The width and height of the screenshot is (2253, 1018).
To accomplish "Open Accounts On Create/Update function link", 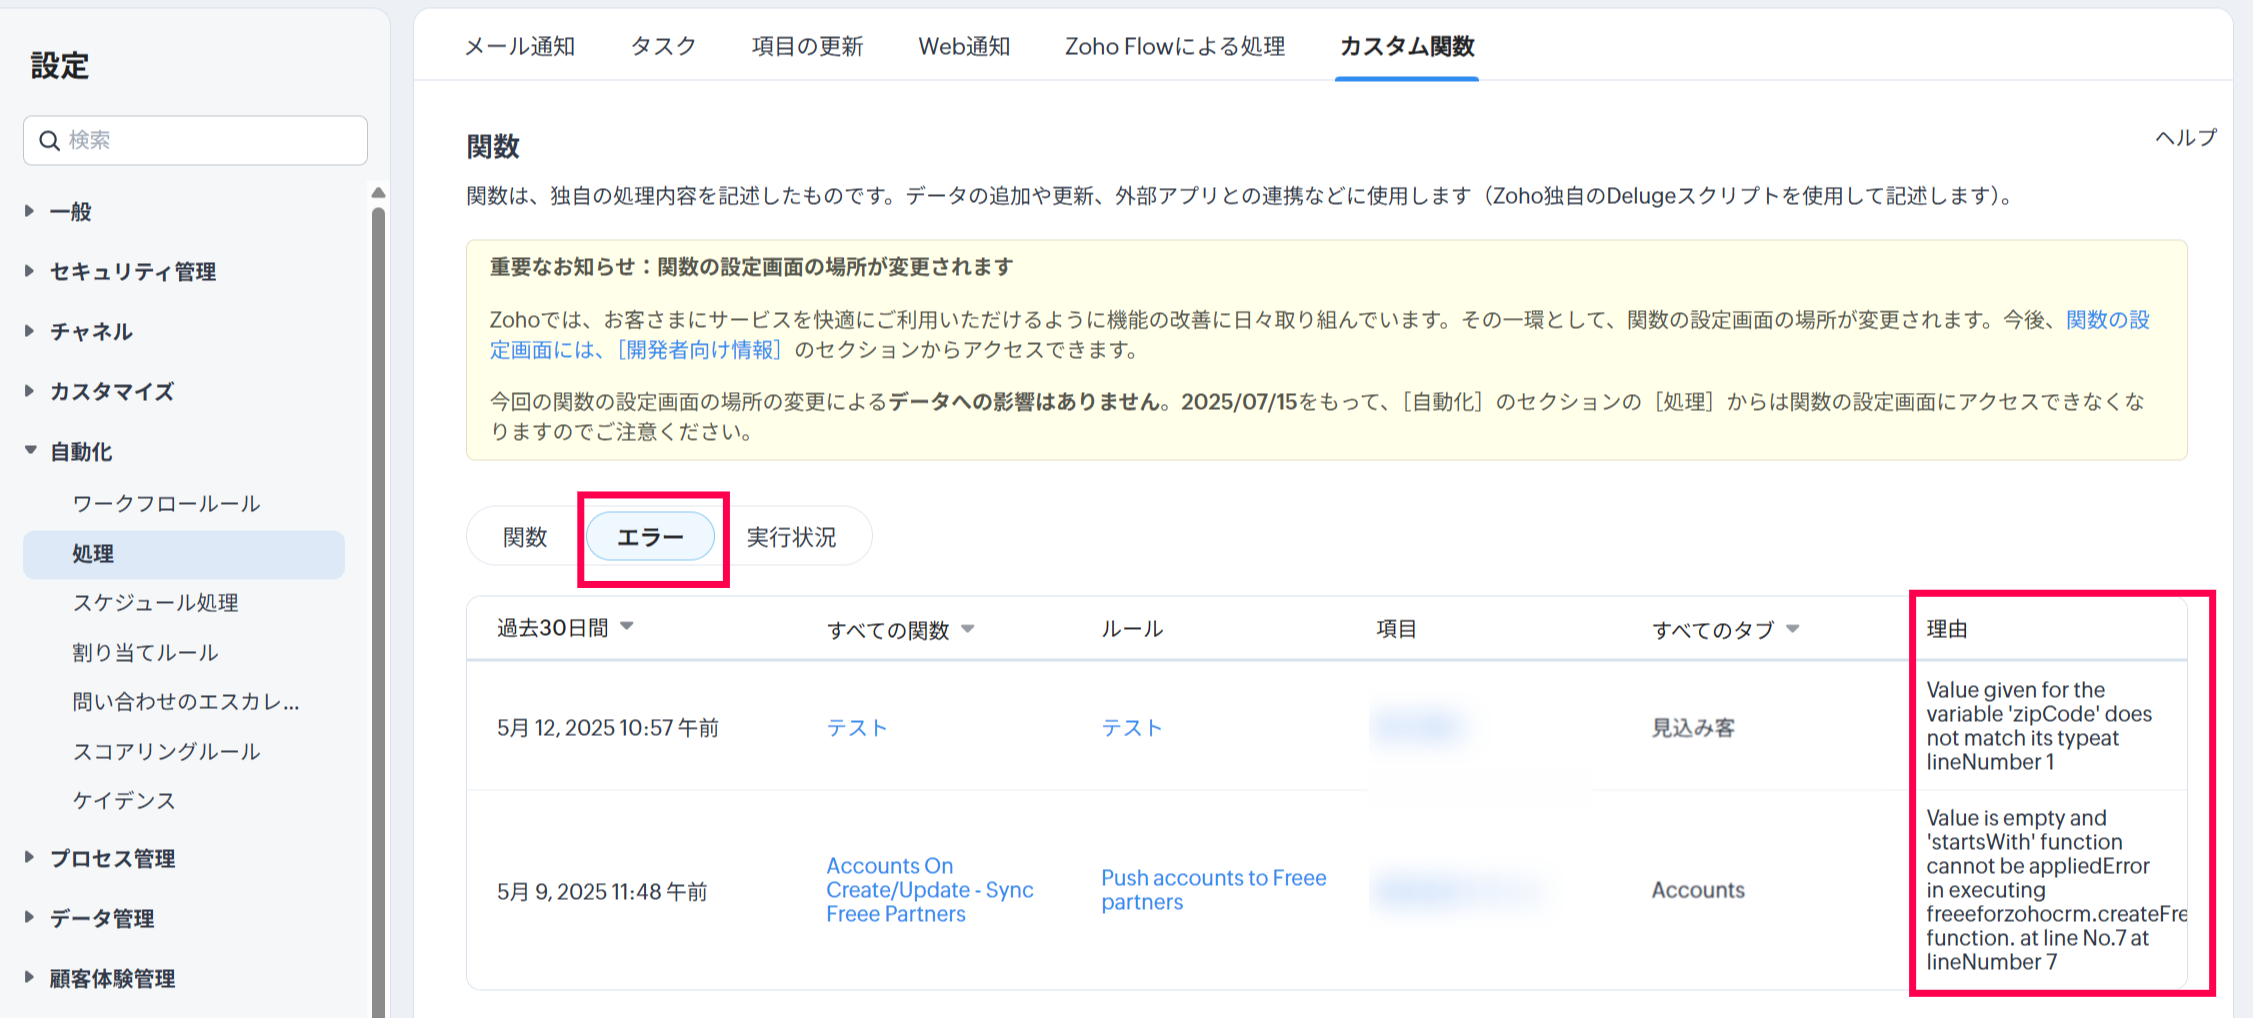I will 929,890.
